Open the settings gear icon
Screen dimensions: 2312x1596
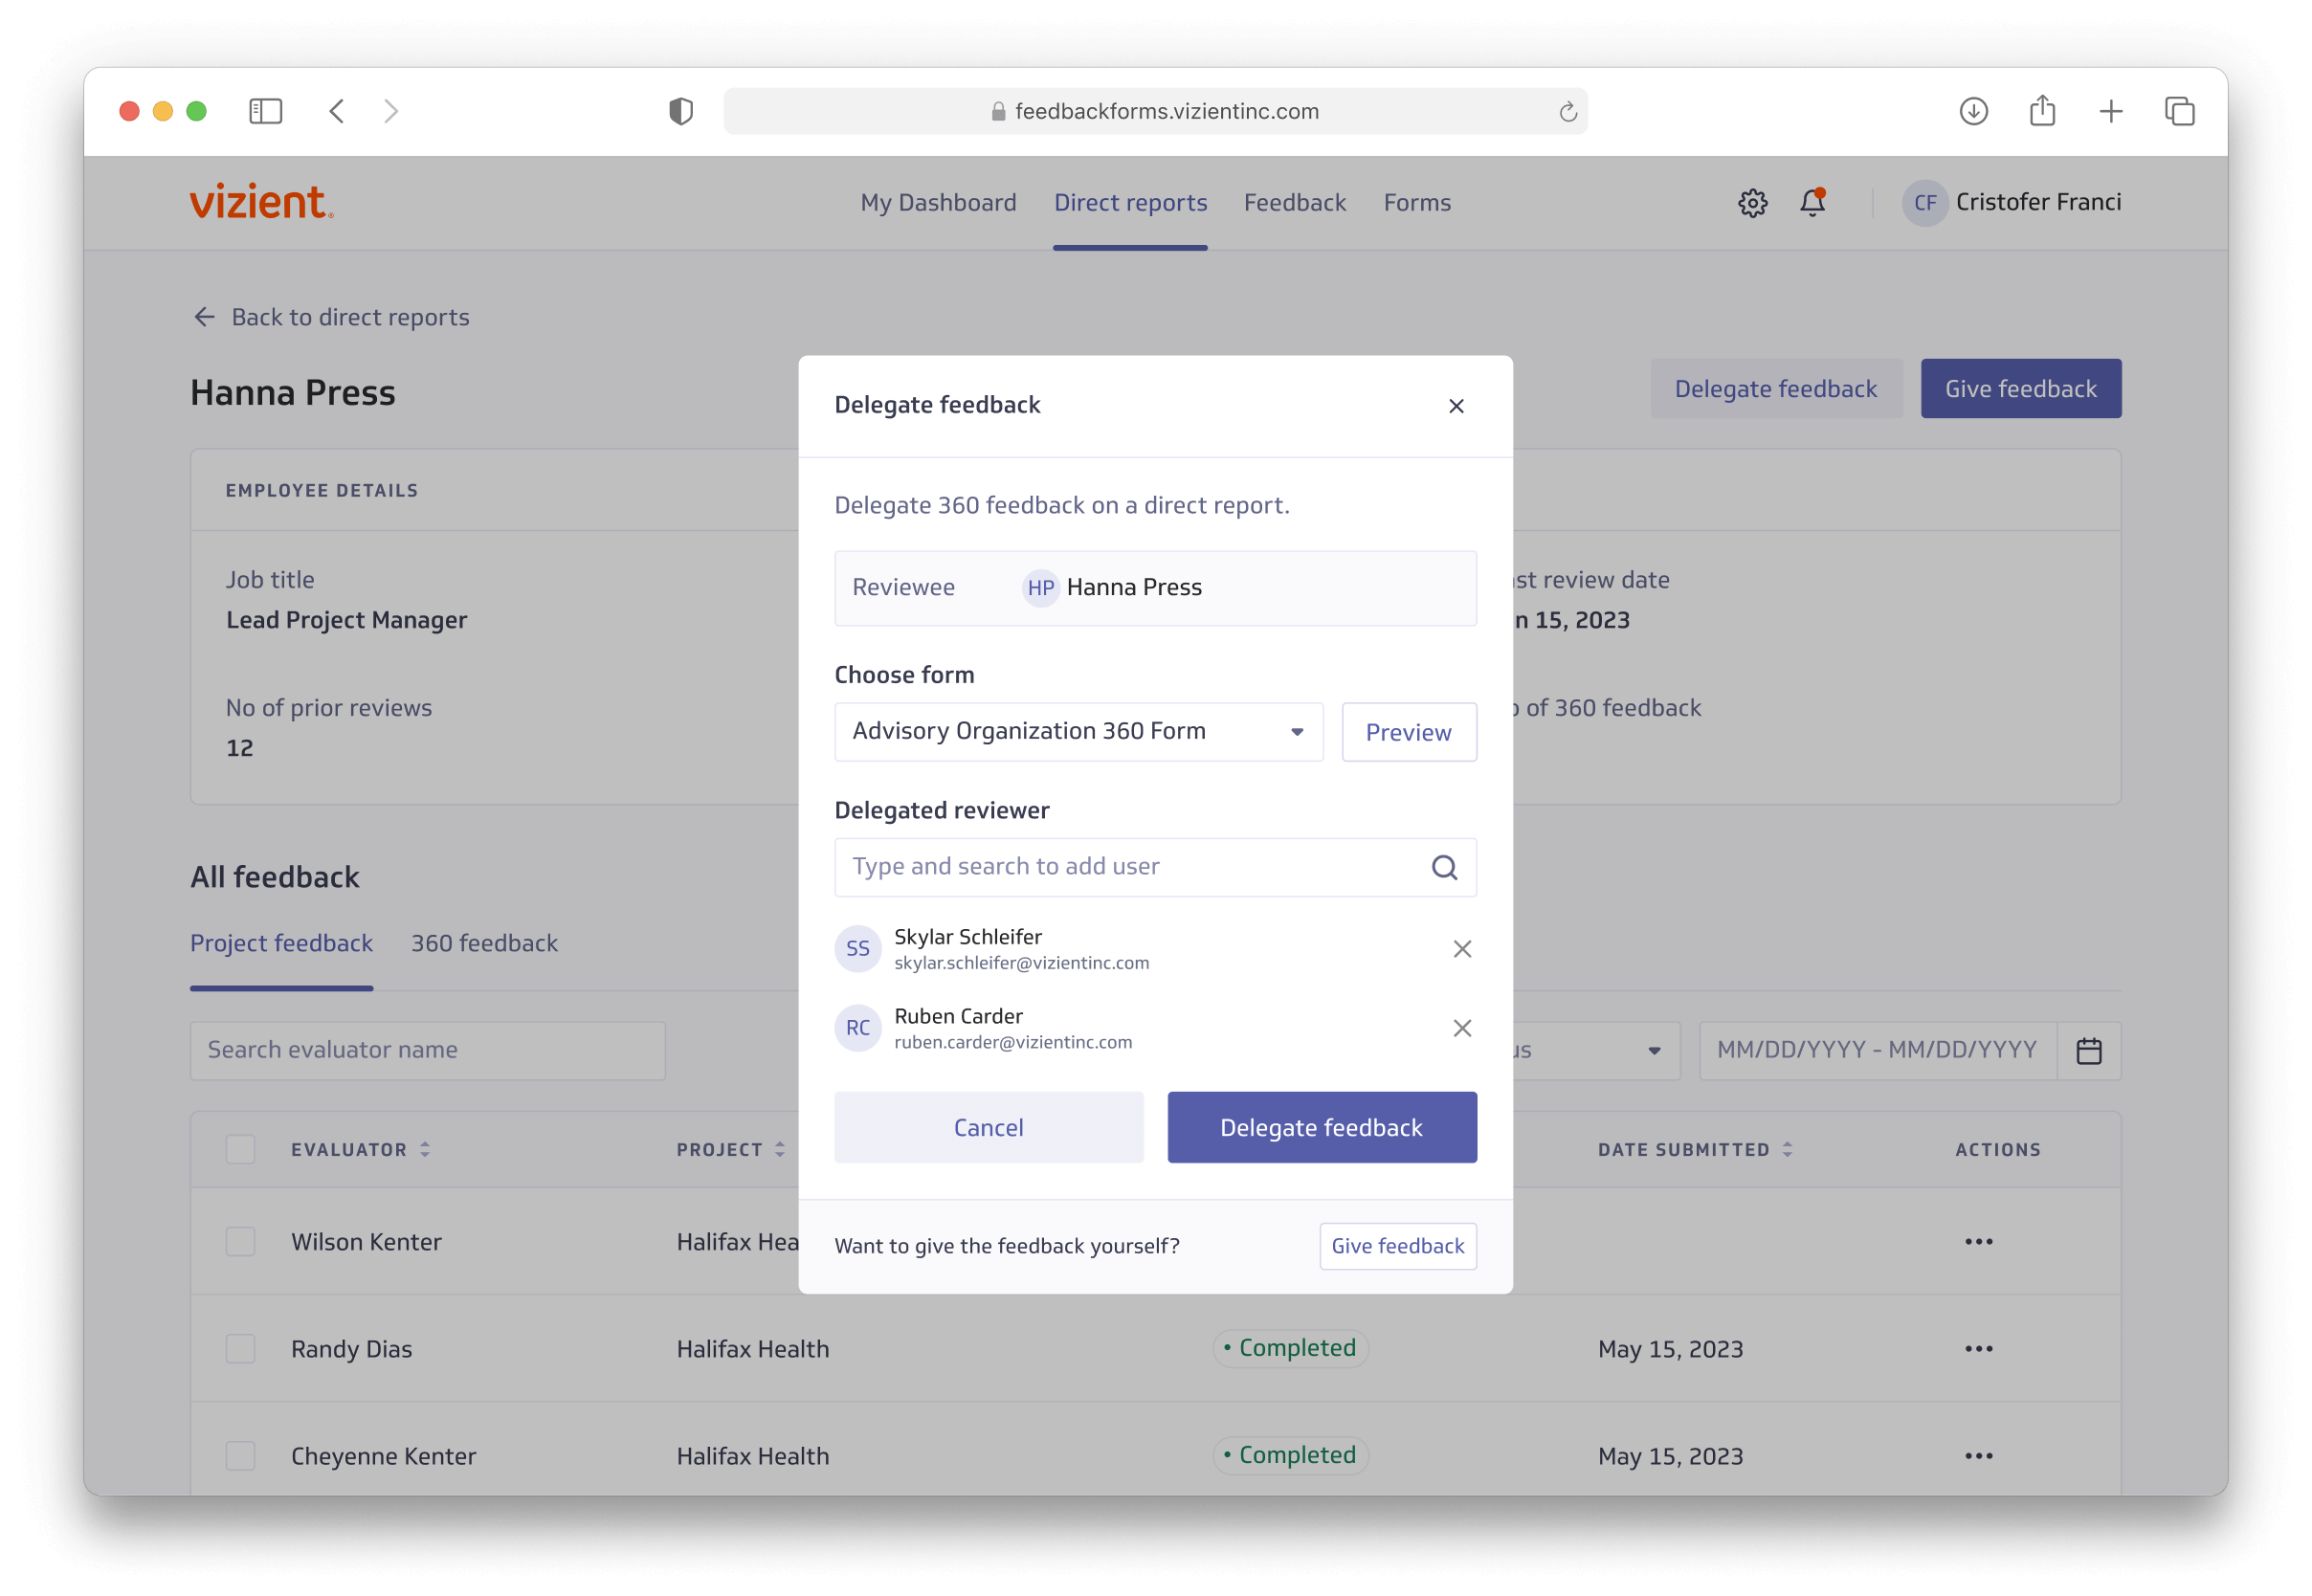tap(1752, 203)
